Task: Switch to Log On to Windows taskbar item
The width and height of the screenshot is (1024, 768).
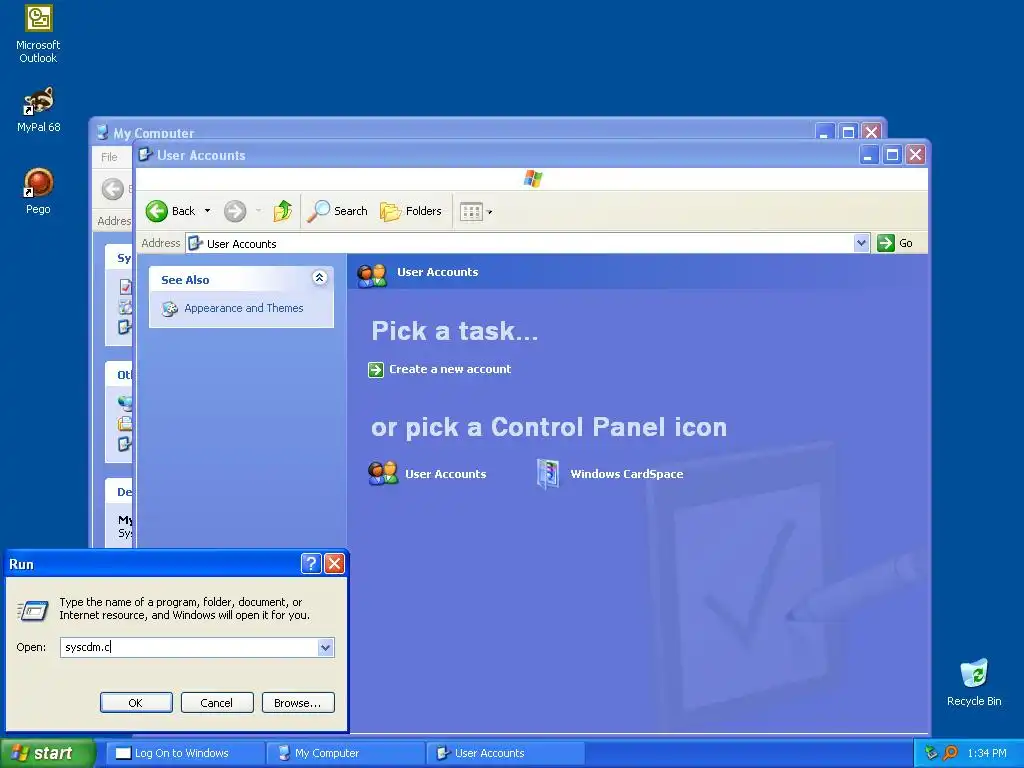Action: pos(185,753)
